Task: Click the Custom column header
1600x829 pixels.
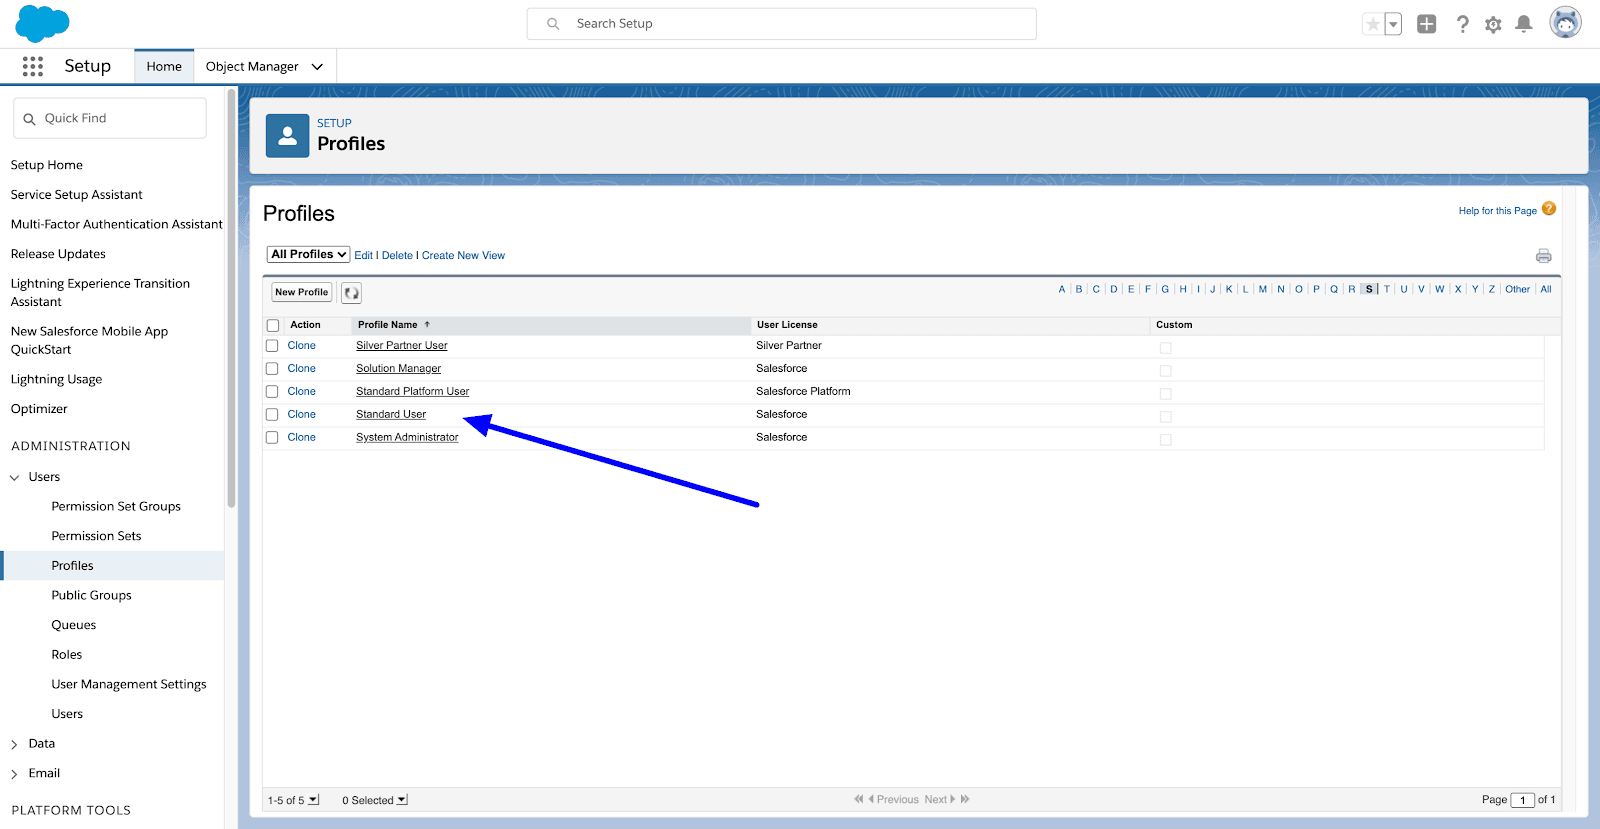Action: click(x=1174, y=325)
